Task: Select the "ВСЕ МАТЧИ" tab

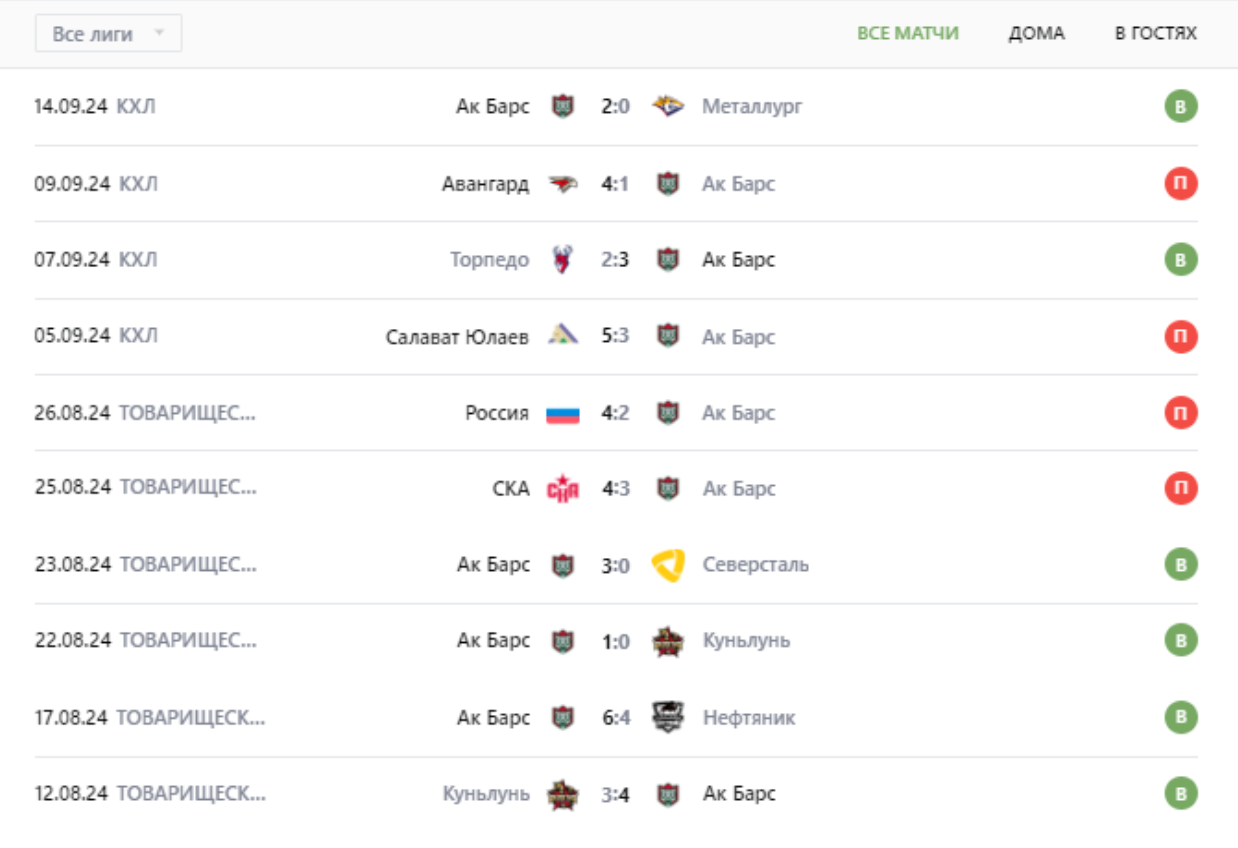Action: pos(907,33)
